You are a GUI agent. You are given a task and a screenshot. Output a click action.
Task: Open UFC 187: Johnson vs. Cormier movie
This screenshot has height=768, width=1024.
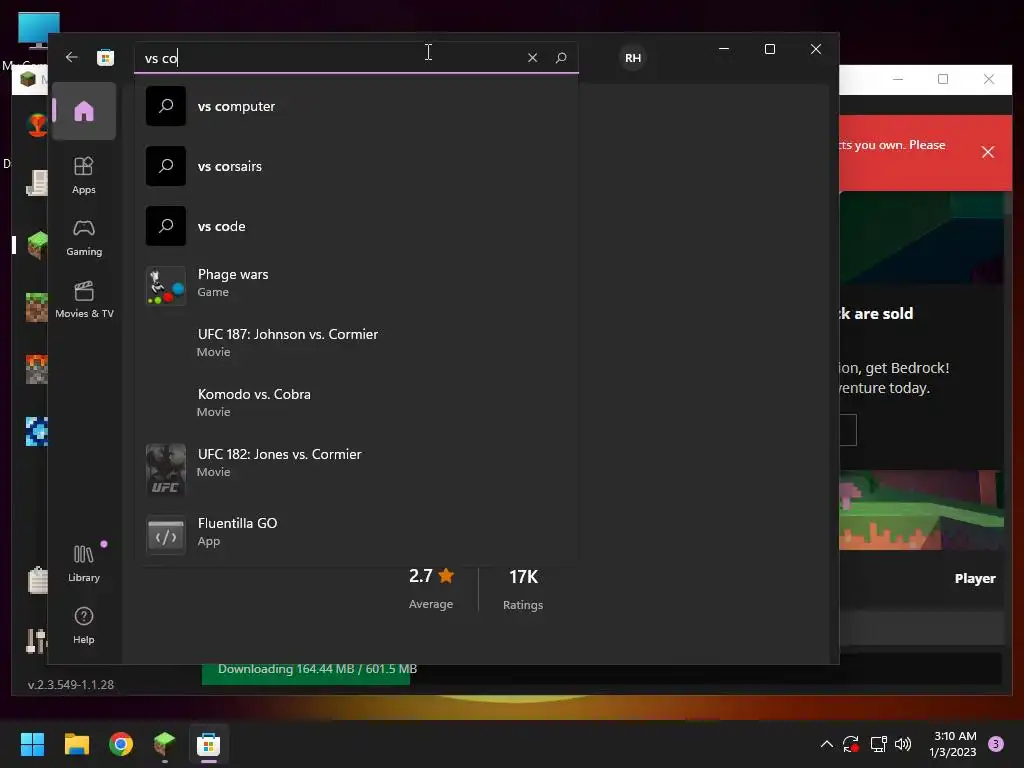tap(356, 342)
